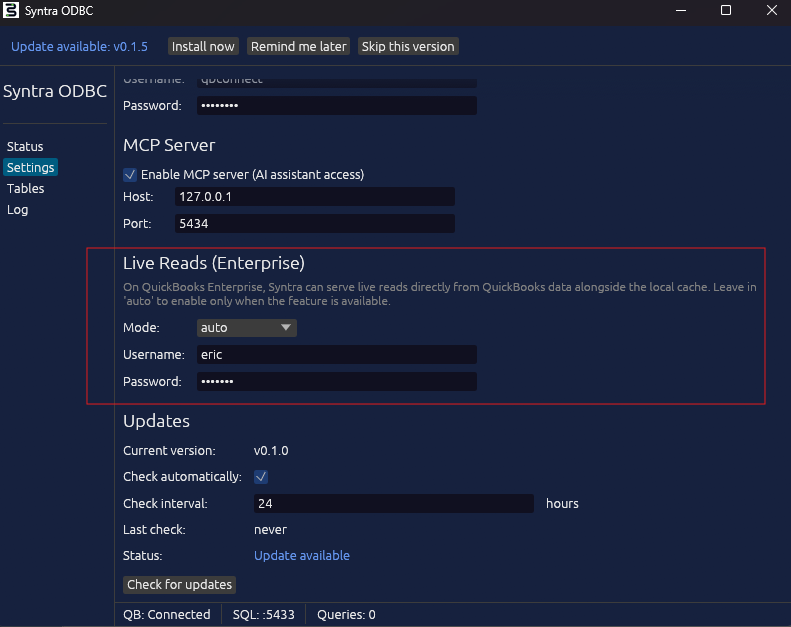Open the Live Reads Mode dropdown
Image resolution: width=791 pixels, height=627 pixels.
pyautogui.click(x=247, y=328)
